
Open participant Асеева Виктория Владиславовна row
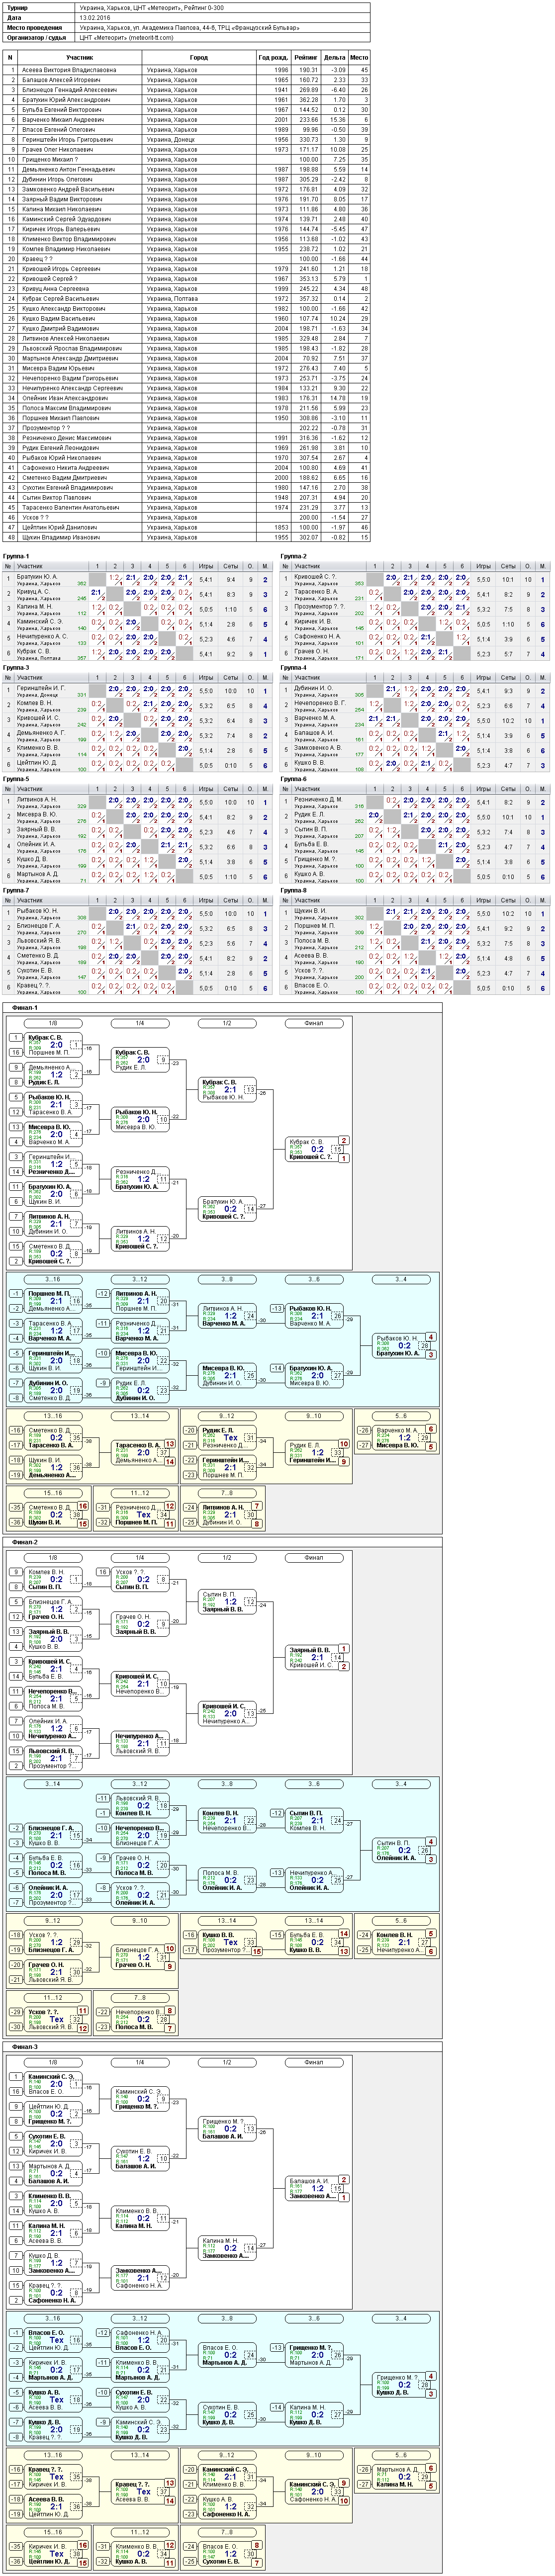[187, 70]
